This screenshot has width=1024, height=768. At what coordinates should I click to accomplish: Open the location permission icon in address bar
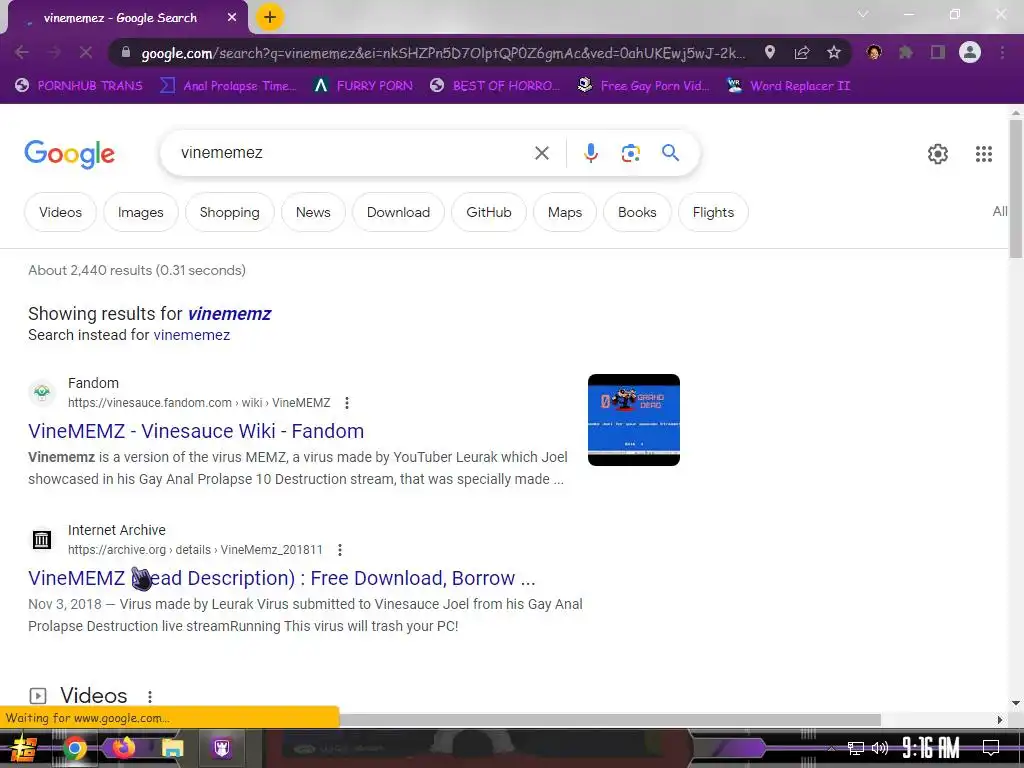click(x=770, y=52)
